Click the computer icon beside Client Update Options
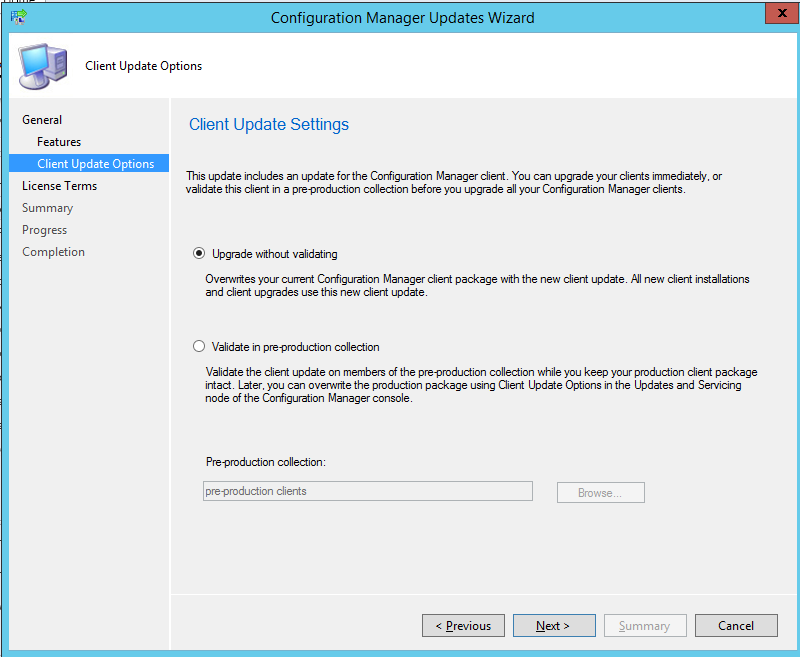Image resolution: width=800 pixels, height=657 pixels. (x=43, y=66)
